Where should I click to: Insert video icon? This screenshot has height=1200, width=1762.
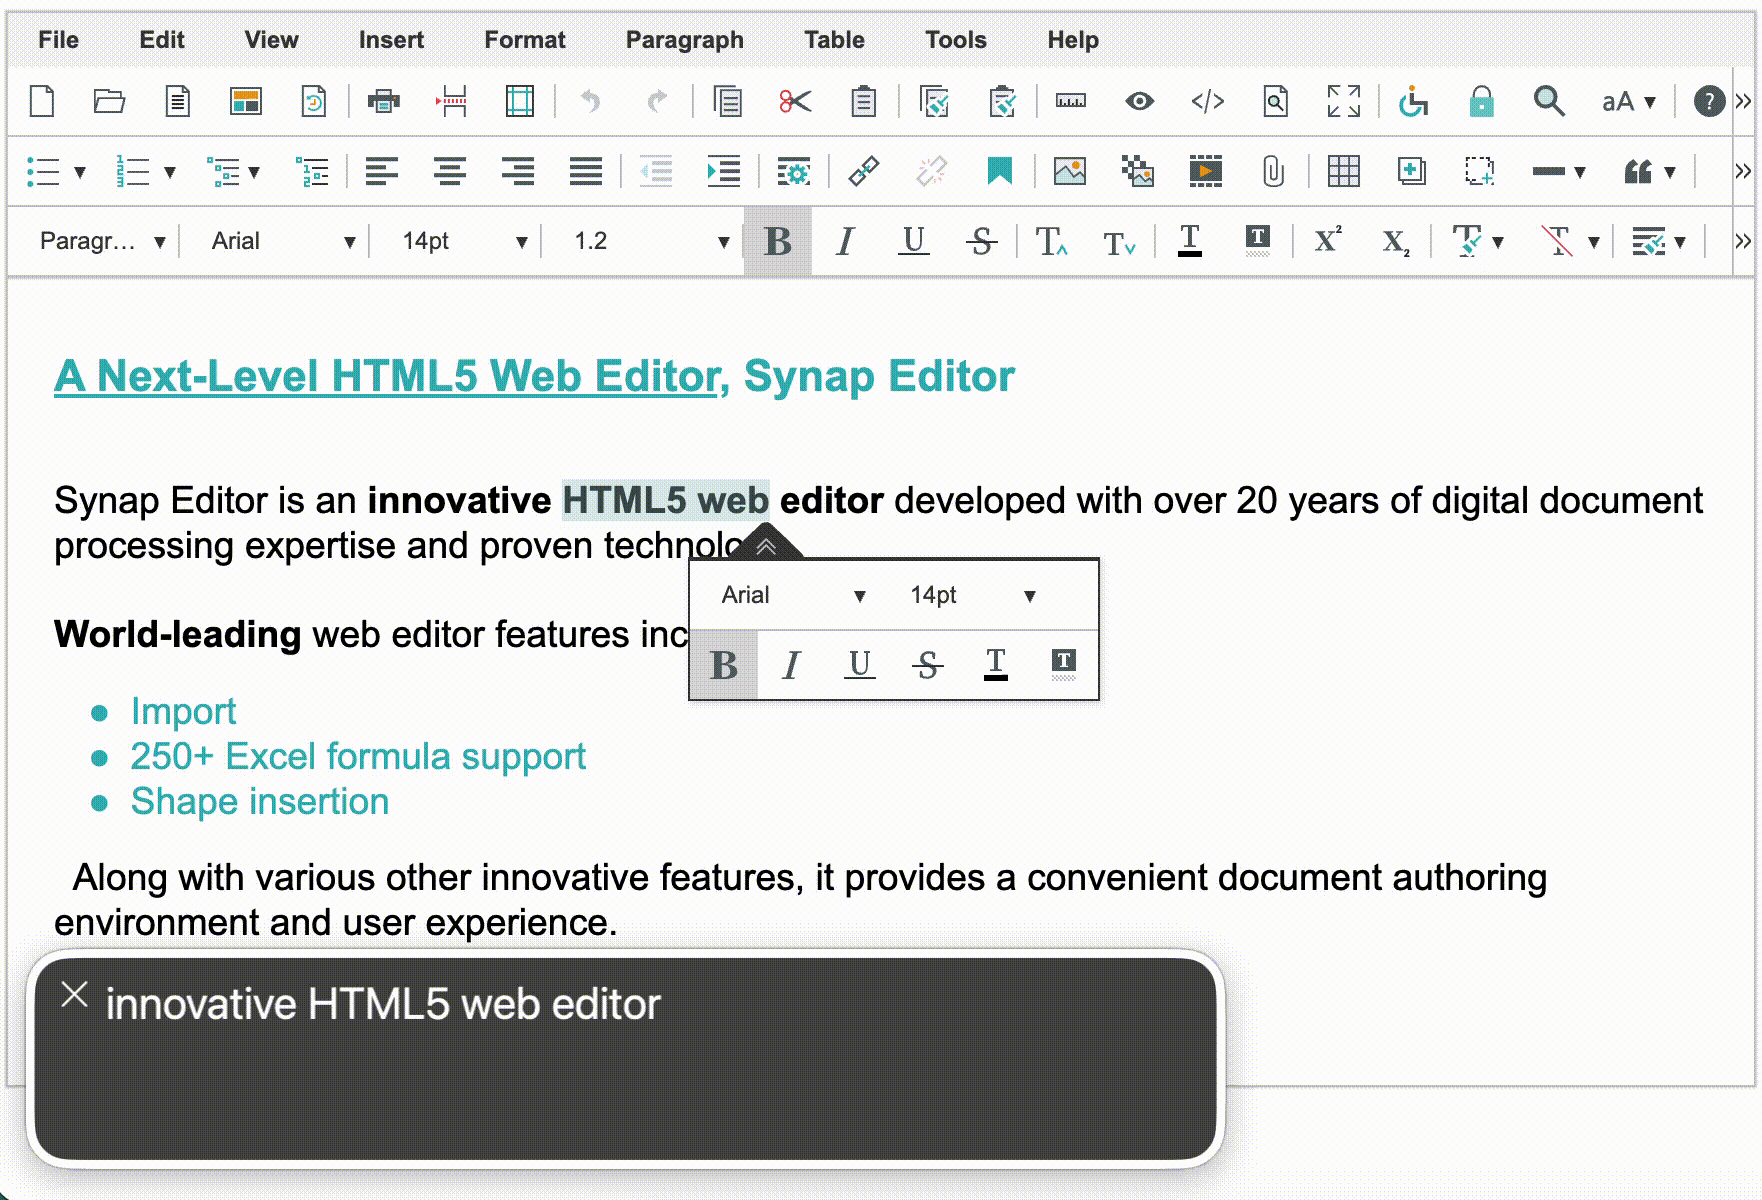pos(1206,171)
